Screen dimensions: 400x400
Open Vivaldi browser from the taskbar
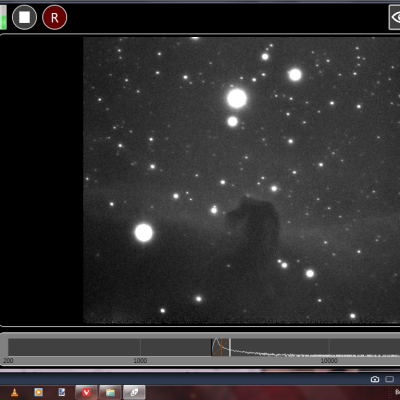coord(86,392)
